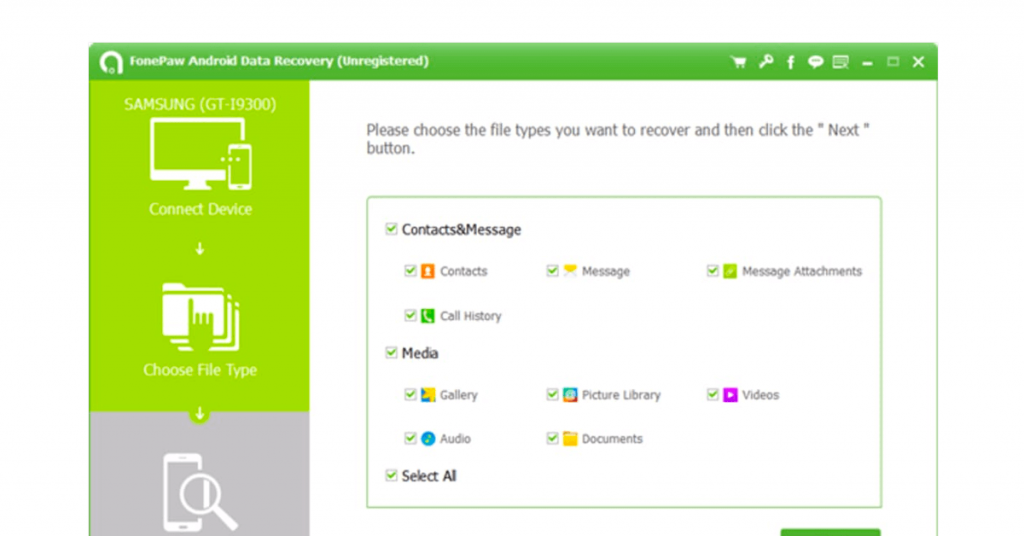Uncheck the Message checkbox

point(552,270)
